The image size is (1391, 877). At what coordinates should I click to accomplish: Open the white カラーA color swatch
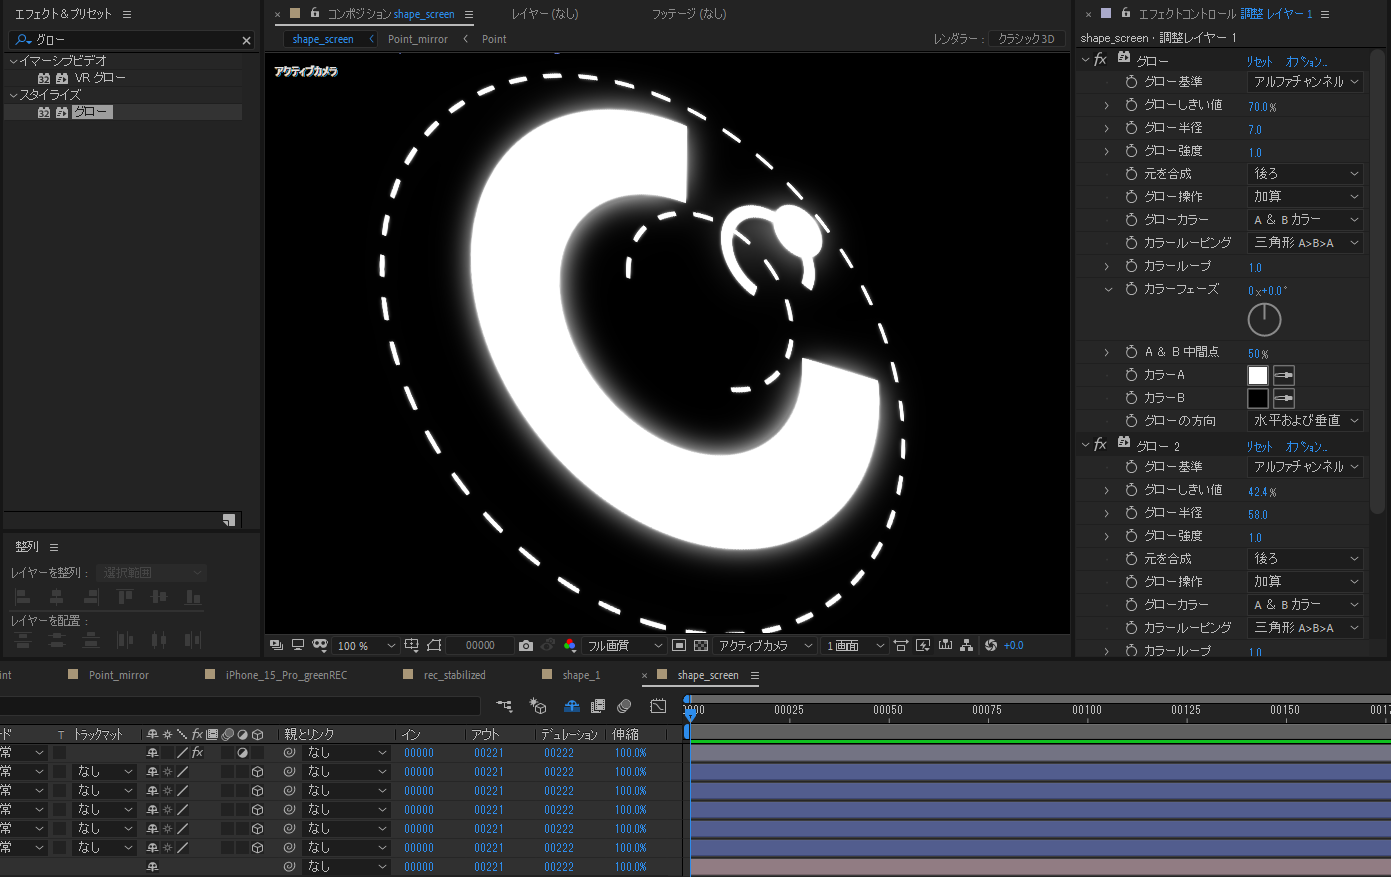1258,375
